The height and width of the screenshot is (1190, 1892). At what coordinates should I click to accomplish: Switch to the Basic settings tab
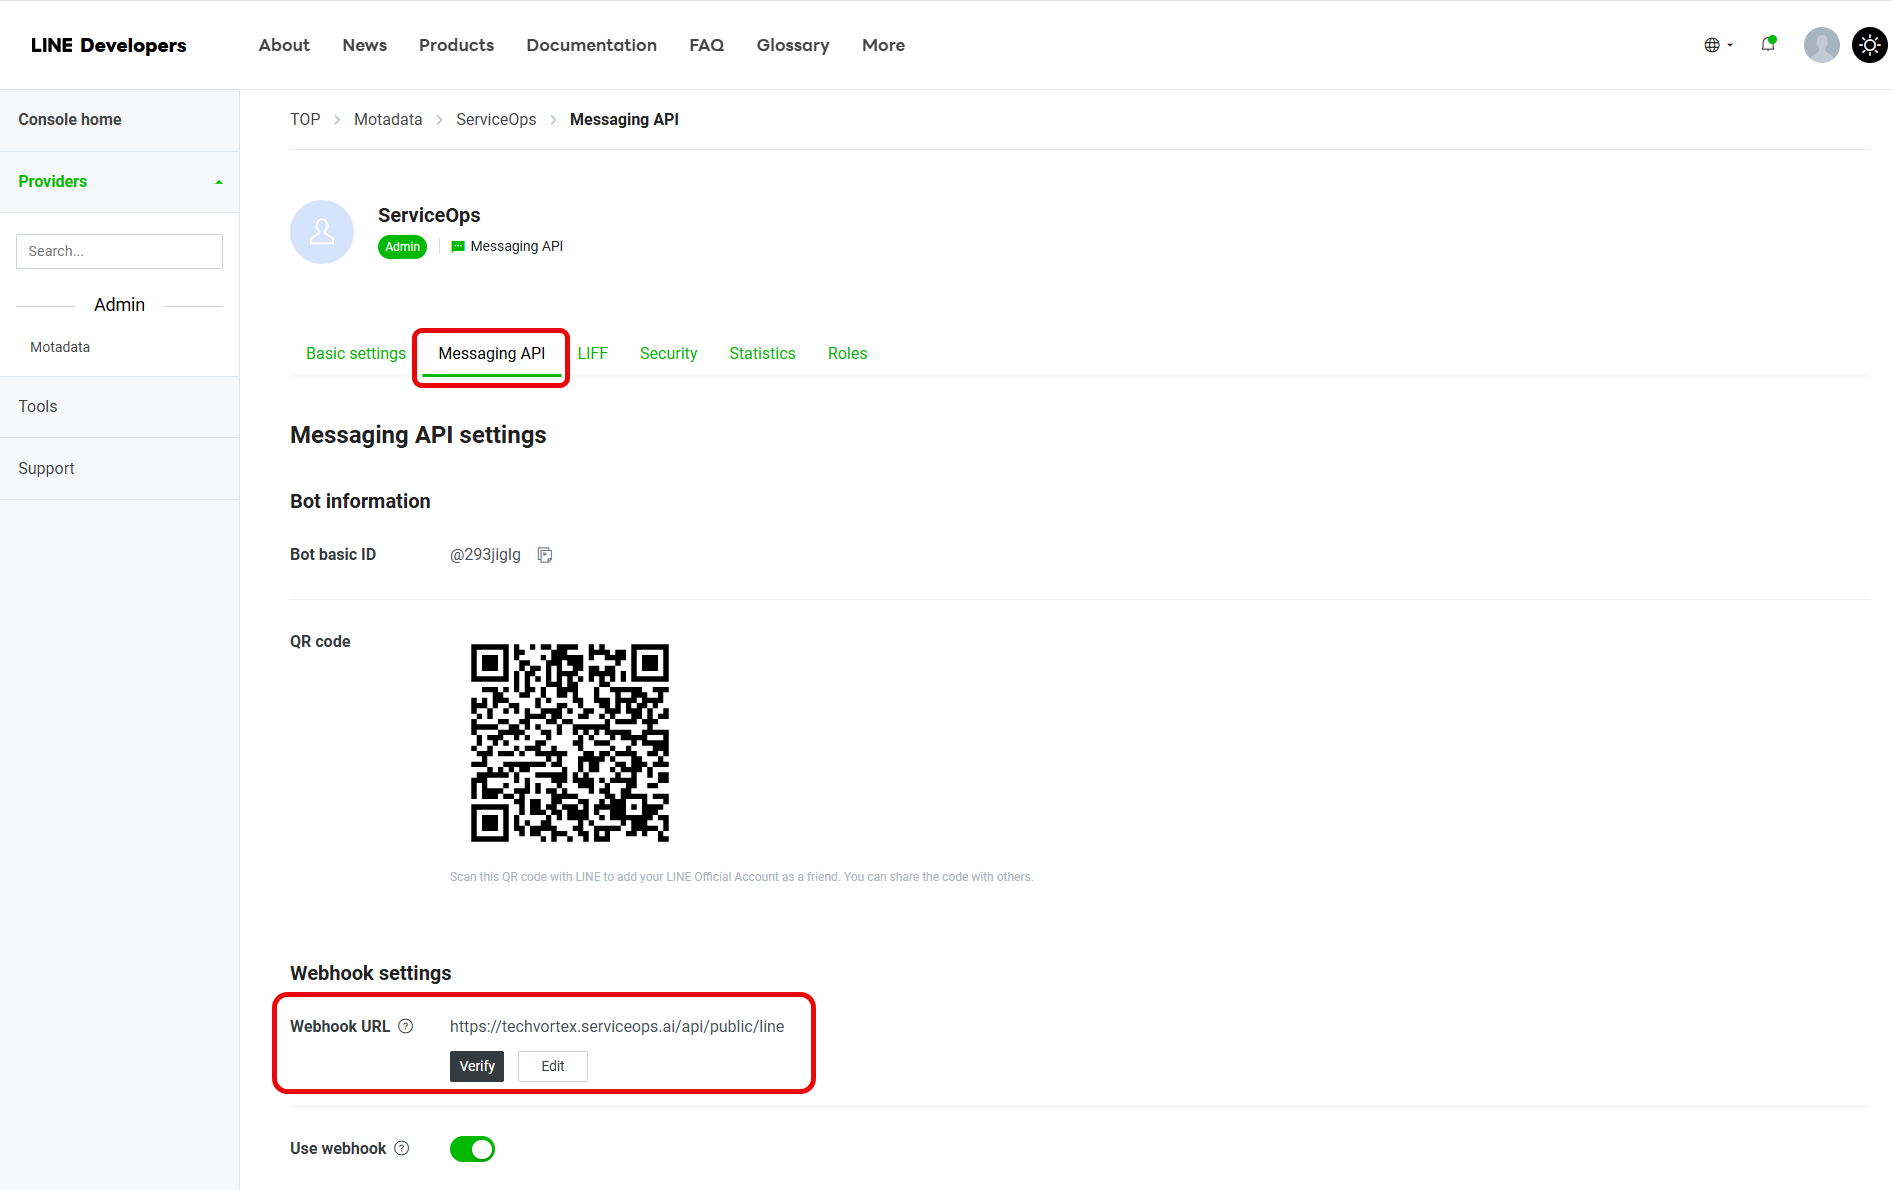[356, 354]
